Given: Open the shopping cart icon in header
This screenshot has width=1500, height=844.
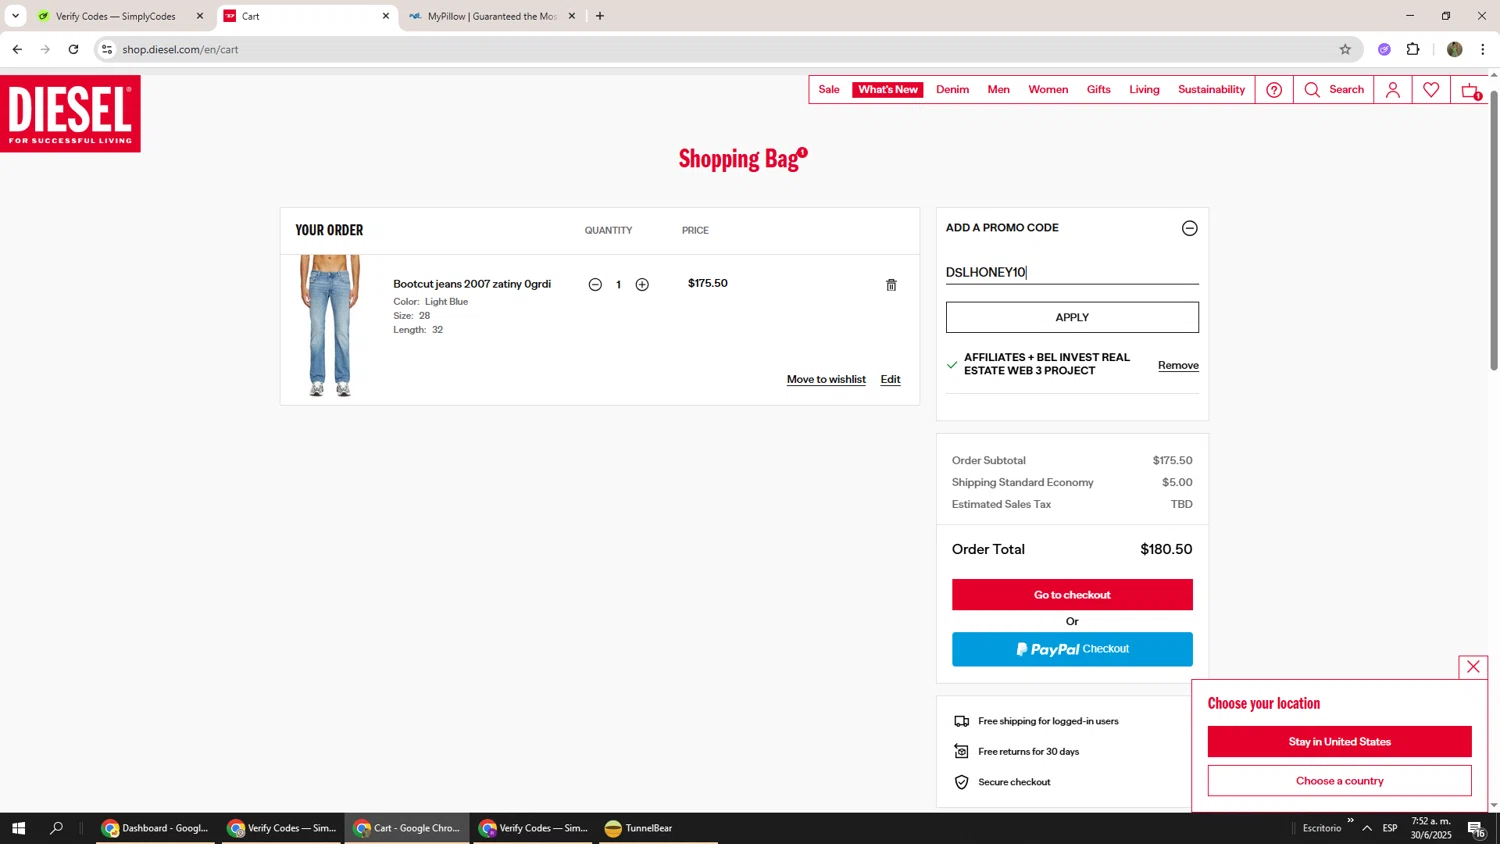Looking at the screenshot, I should click(x=1471, y=91).
